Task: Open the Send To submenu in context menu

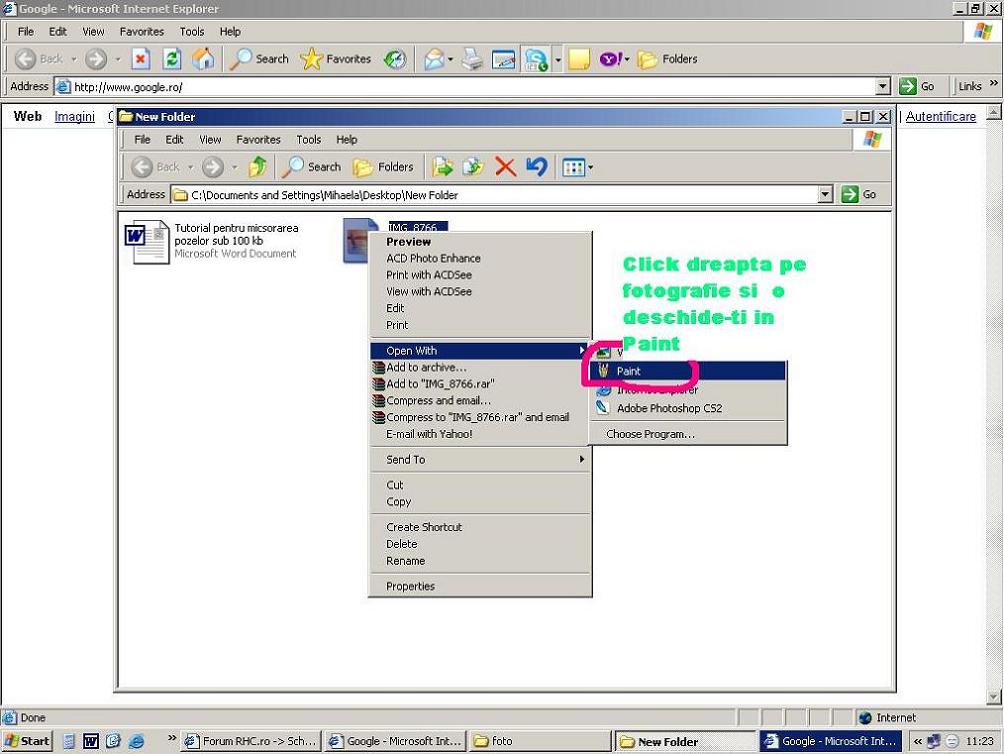Action: pos(480,460)
